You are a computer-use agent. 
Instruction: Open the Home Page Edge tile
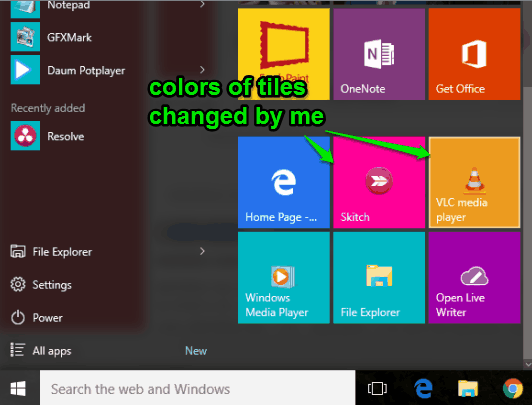(284, 182)
